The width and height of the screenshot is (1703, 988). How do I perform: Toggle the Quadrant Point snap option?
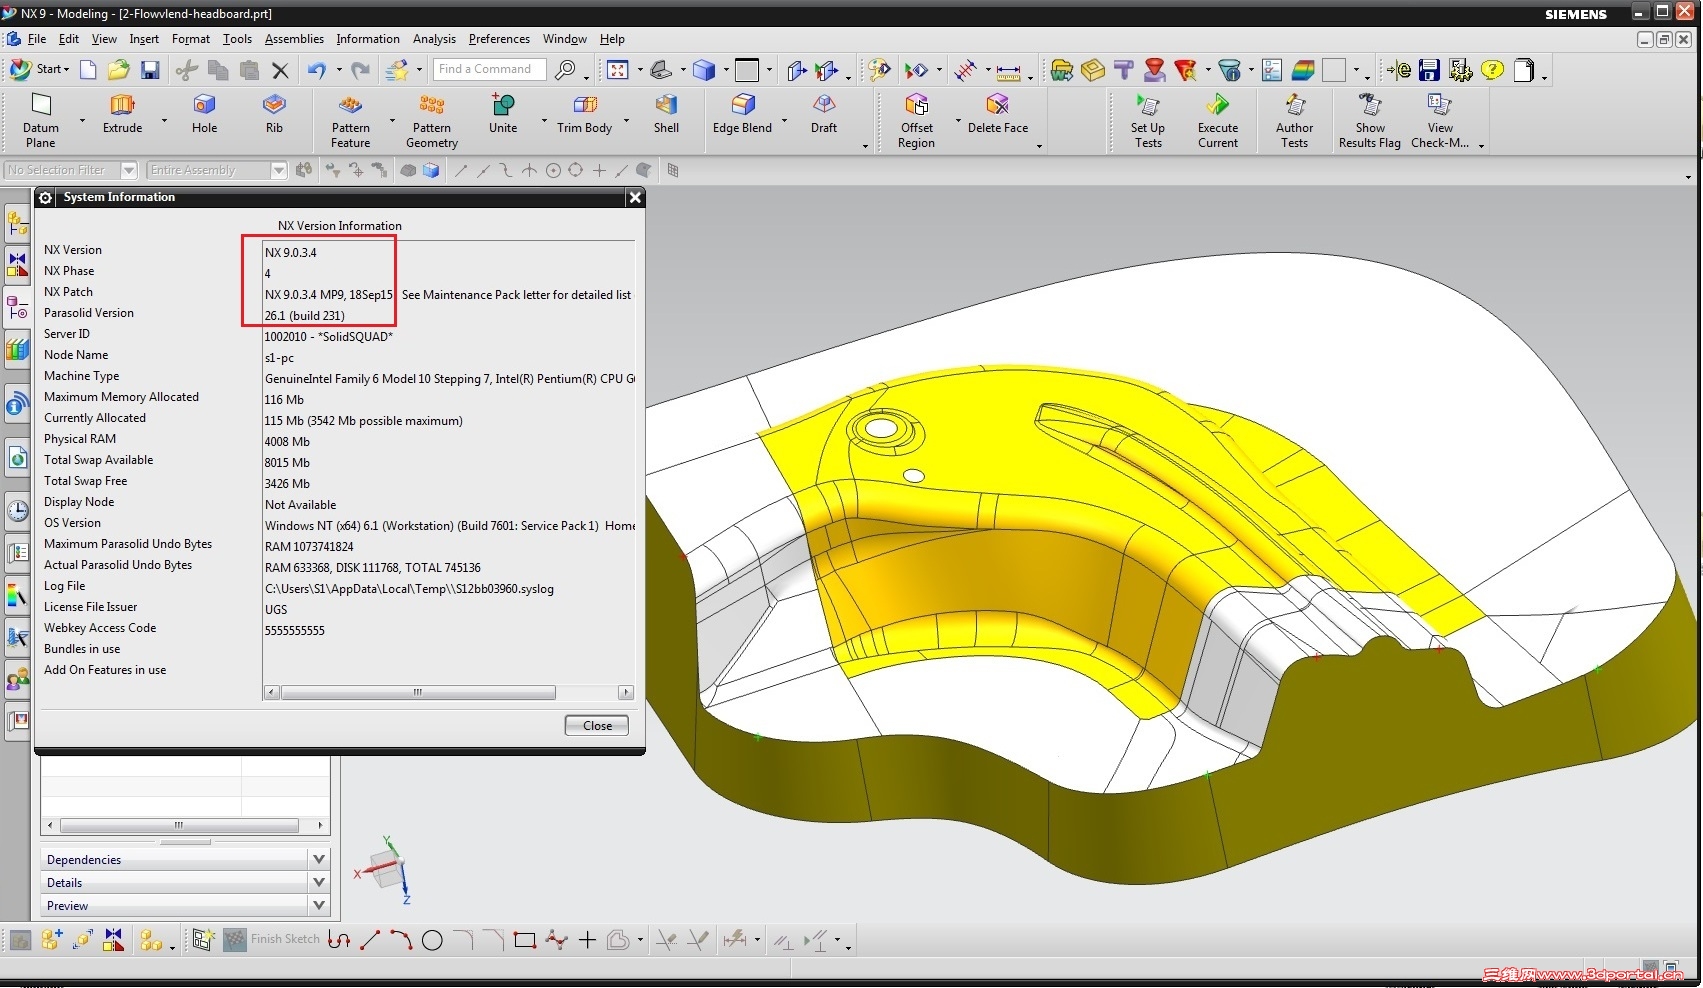click(x=576, y=171)
